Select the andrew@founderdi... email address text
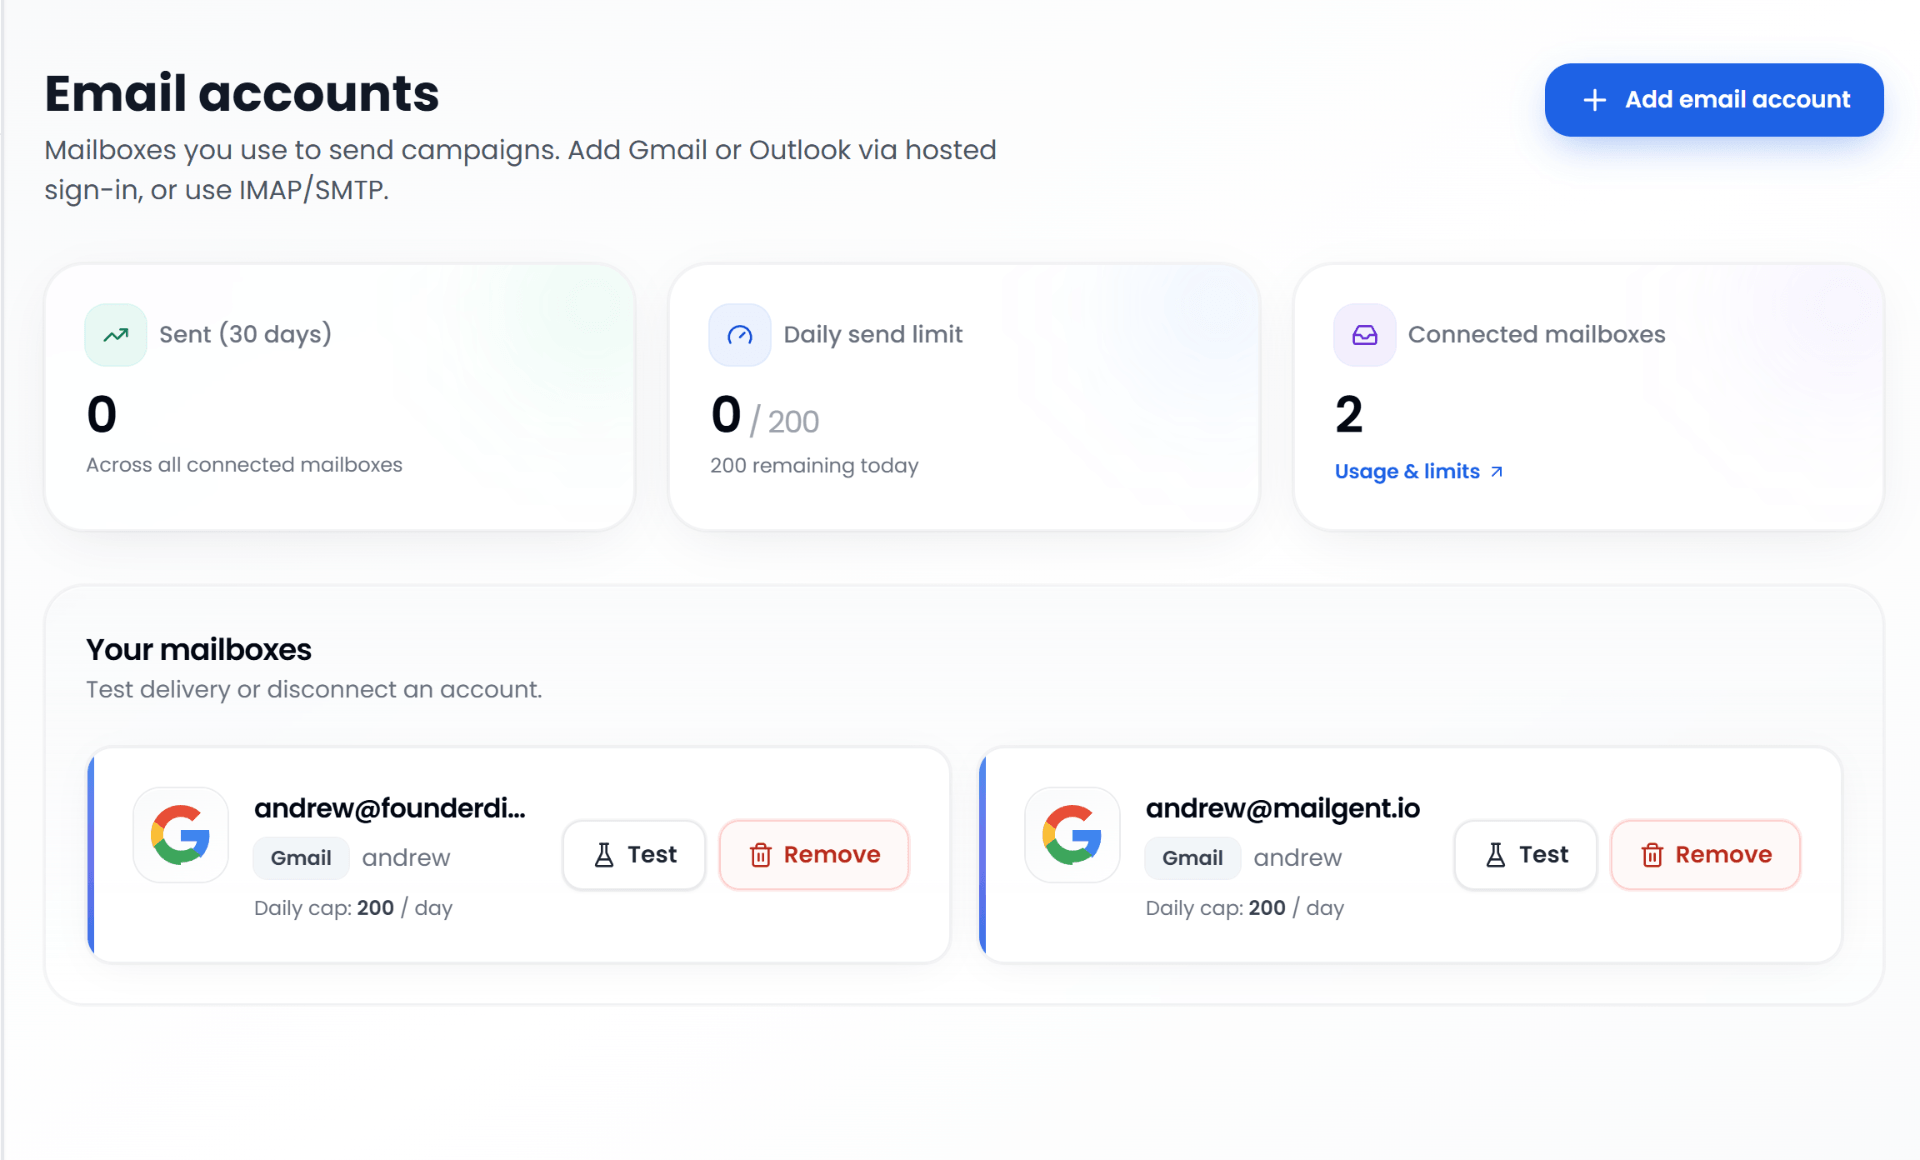Image resolution: width=1920 pixels, height=1160 pixels. (390, 808)
